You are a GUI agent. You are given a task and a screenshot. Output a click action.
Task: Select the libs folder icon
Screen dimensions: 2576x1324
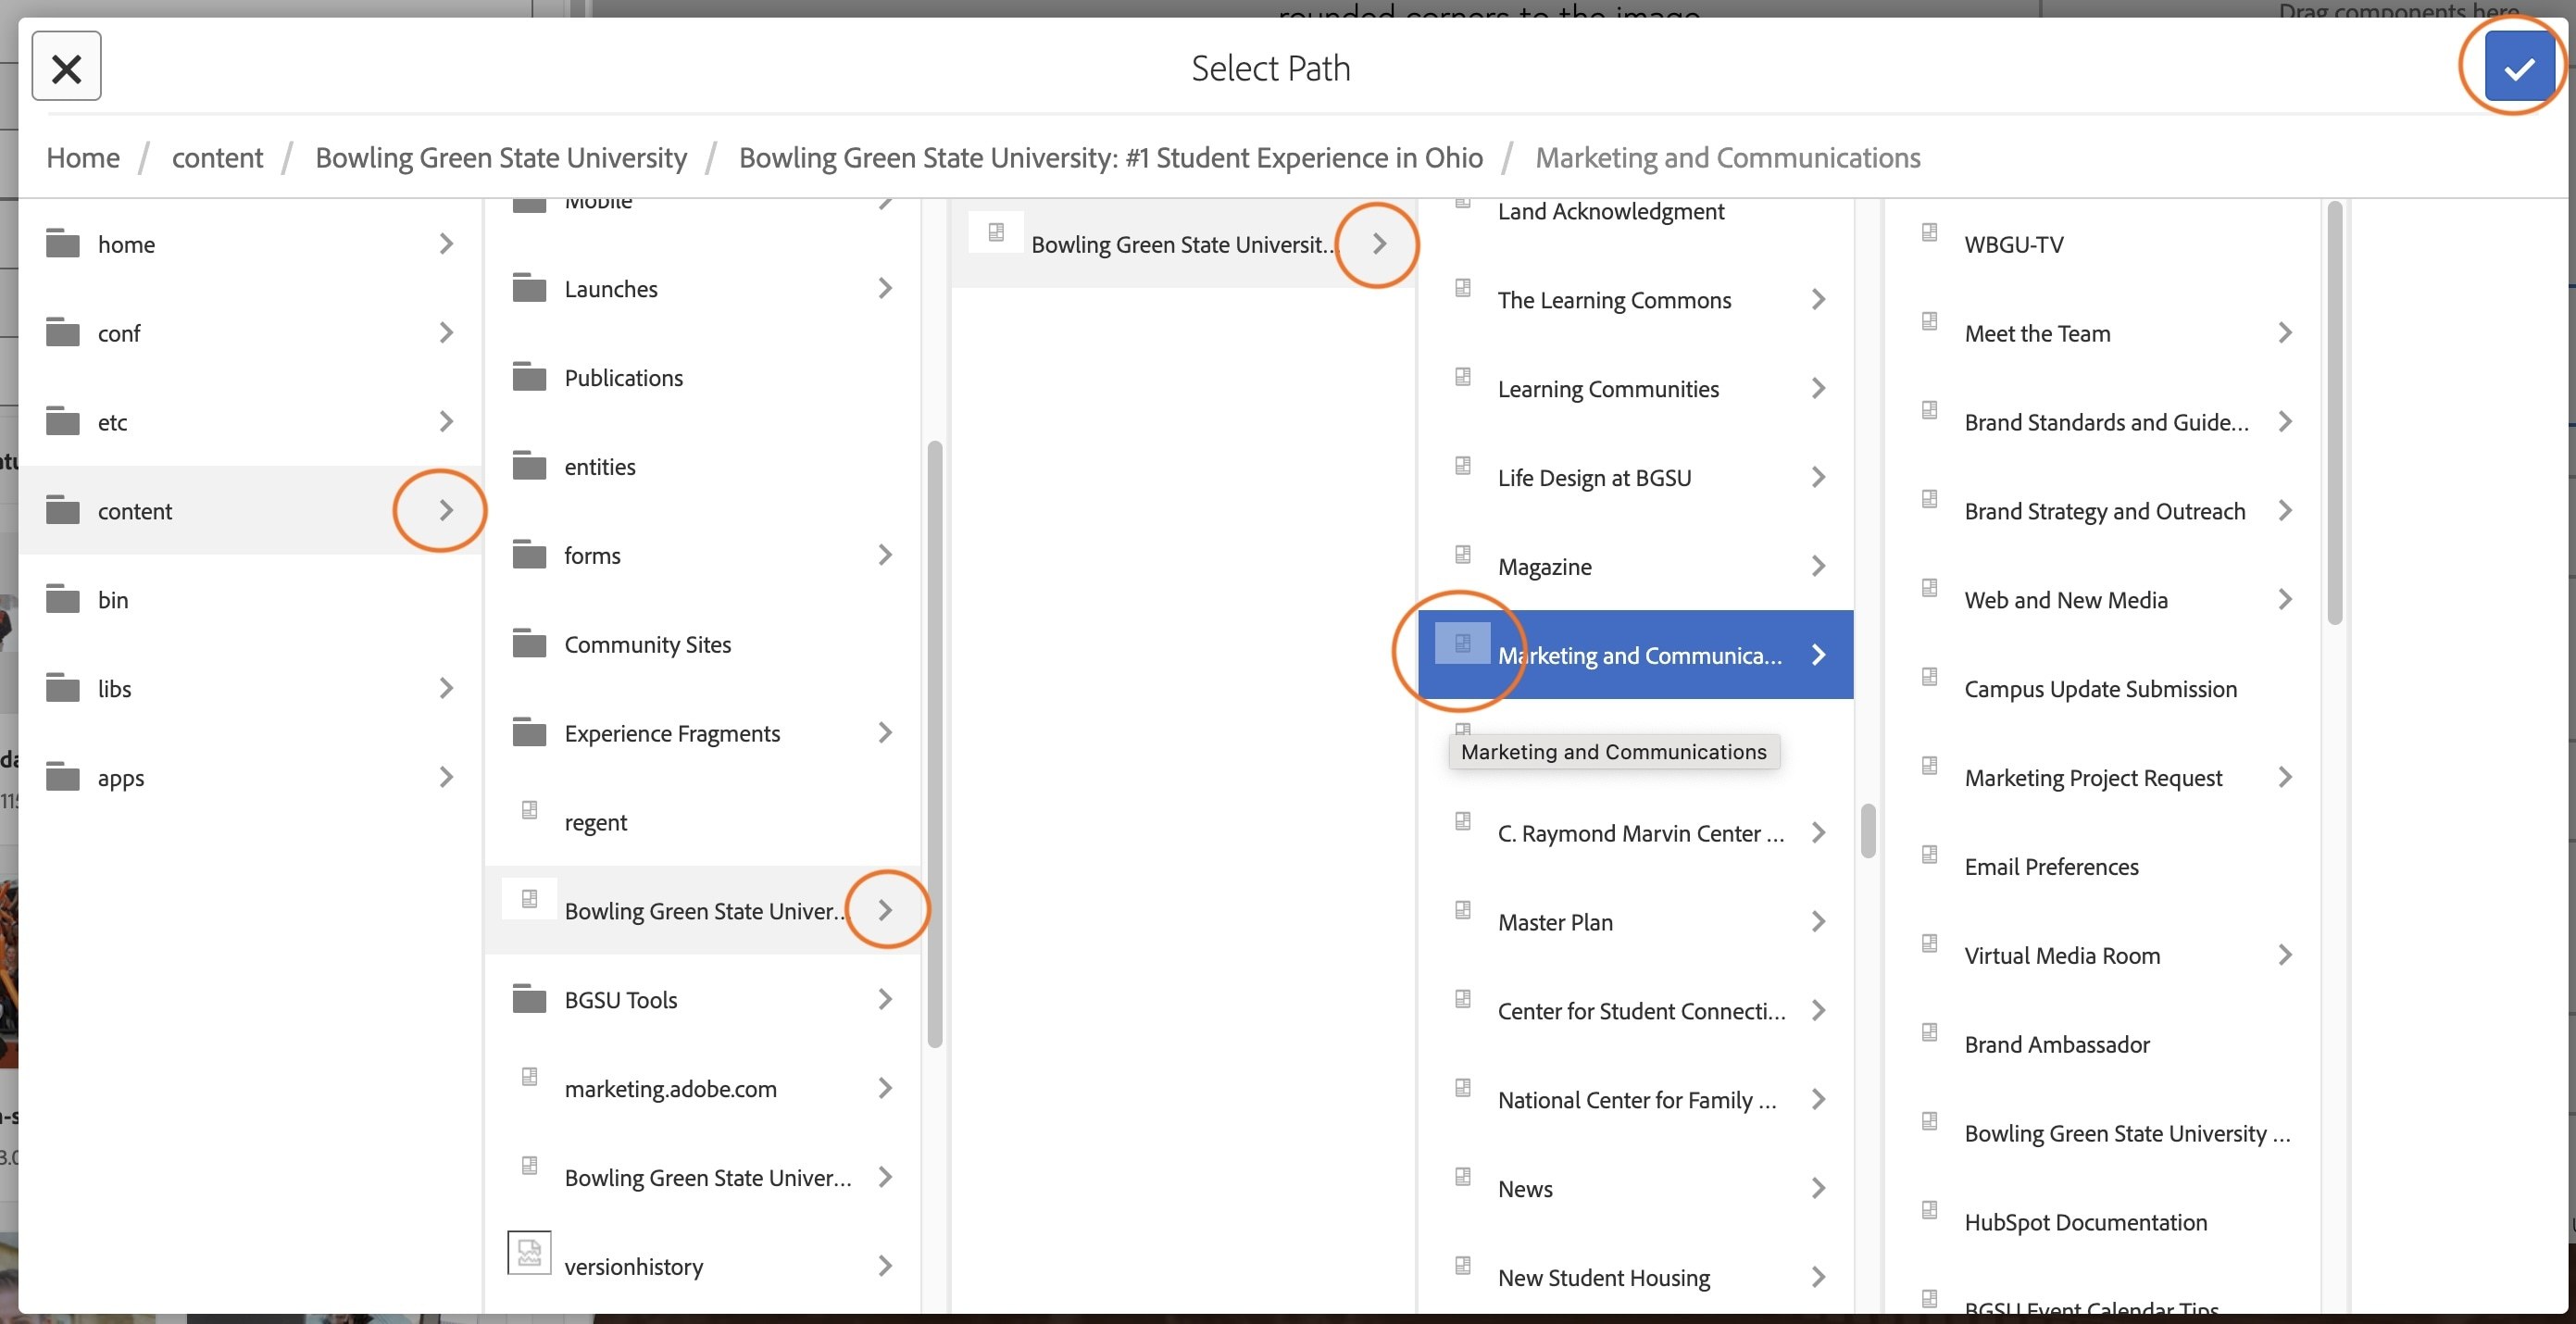click(x=63, y=688)
